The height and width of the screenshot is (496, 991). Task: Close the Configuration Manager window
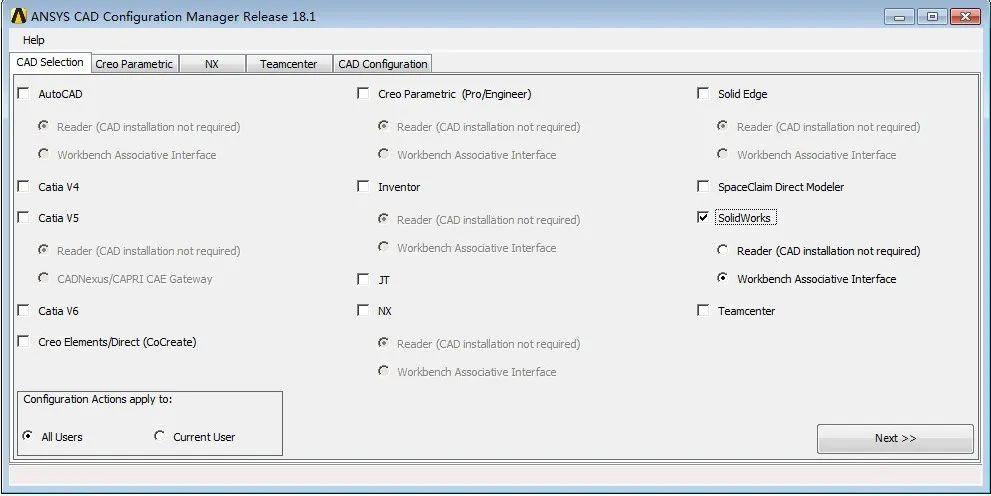click(x=965, y=16)
